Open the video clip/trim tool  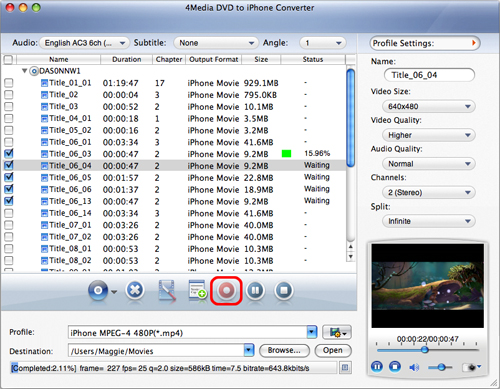[167, 290]
